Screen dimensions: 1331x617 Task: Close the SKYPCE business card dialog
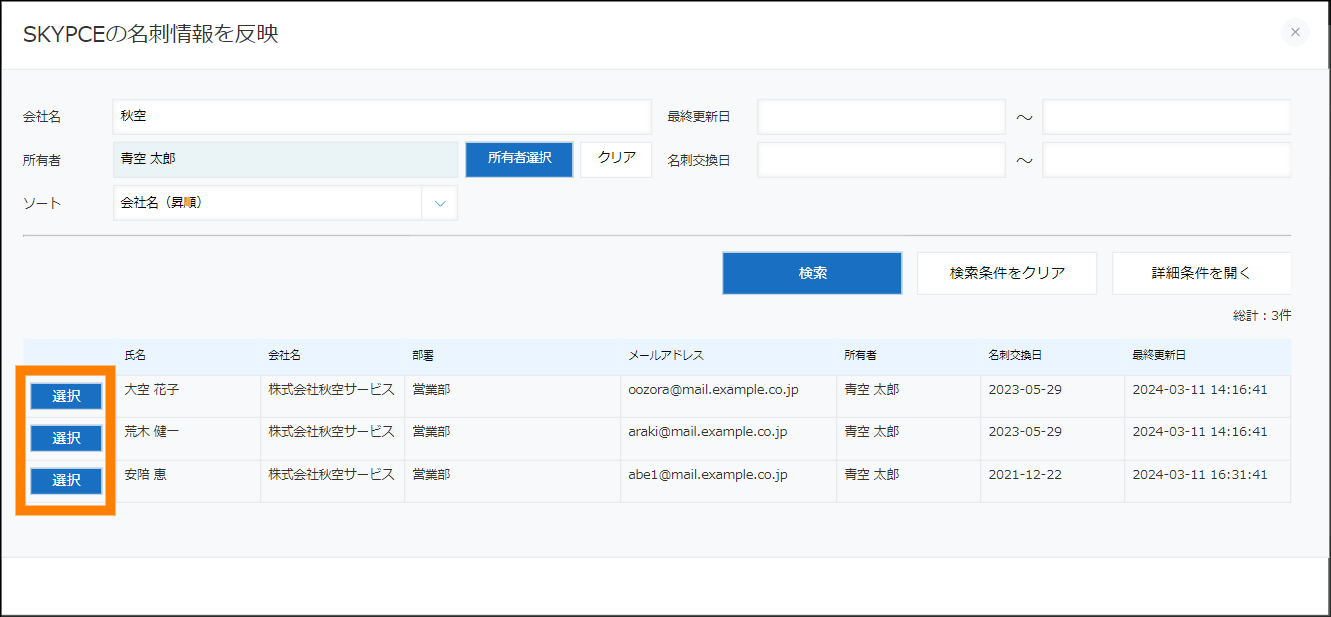1295,32
